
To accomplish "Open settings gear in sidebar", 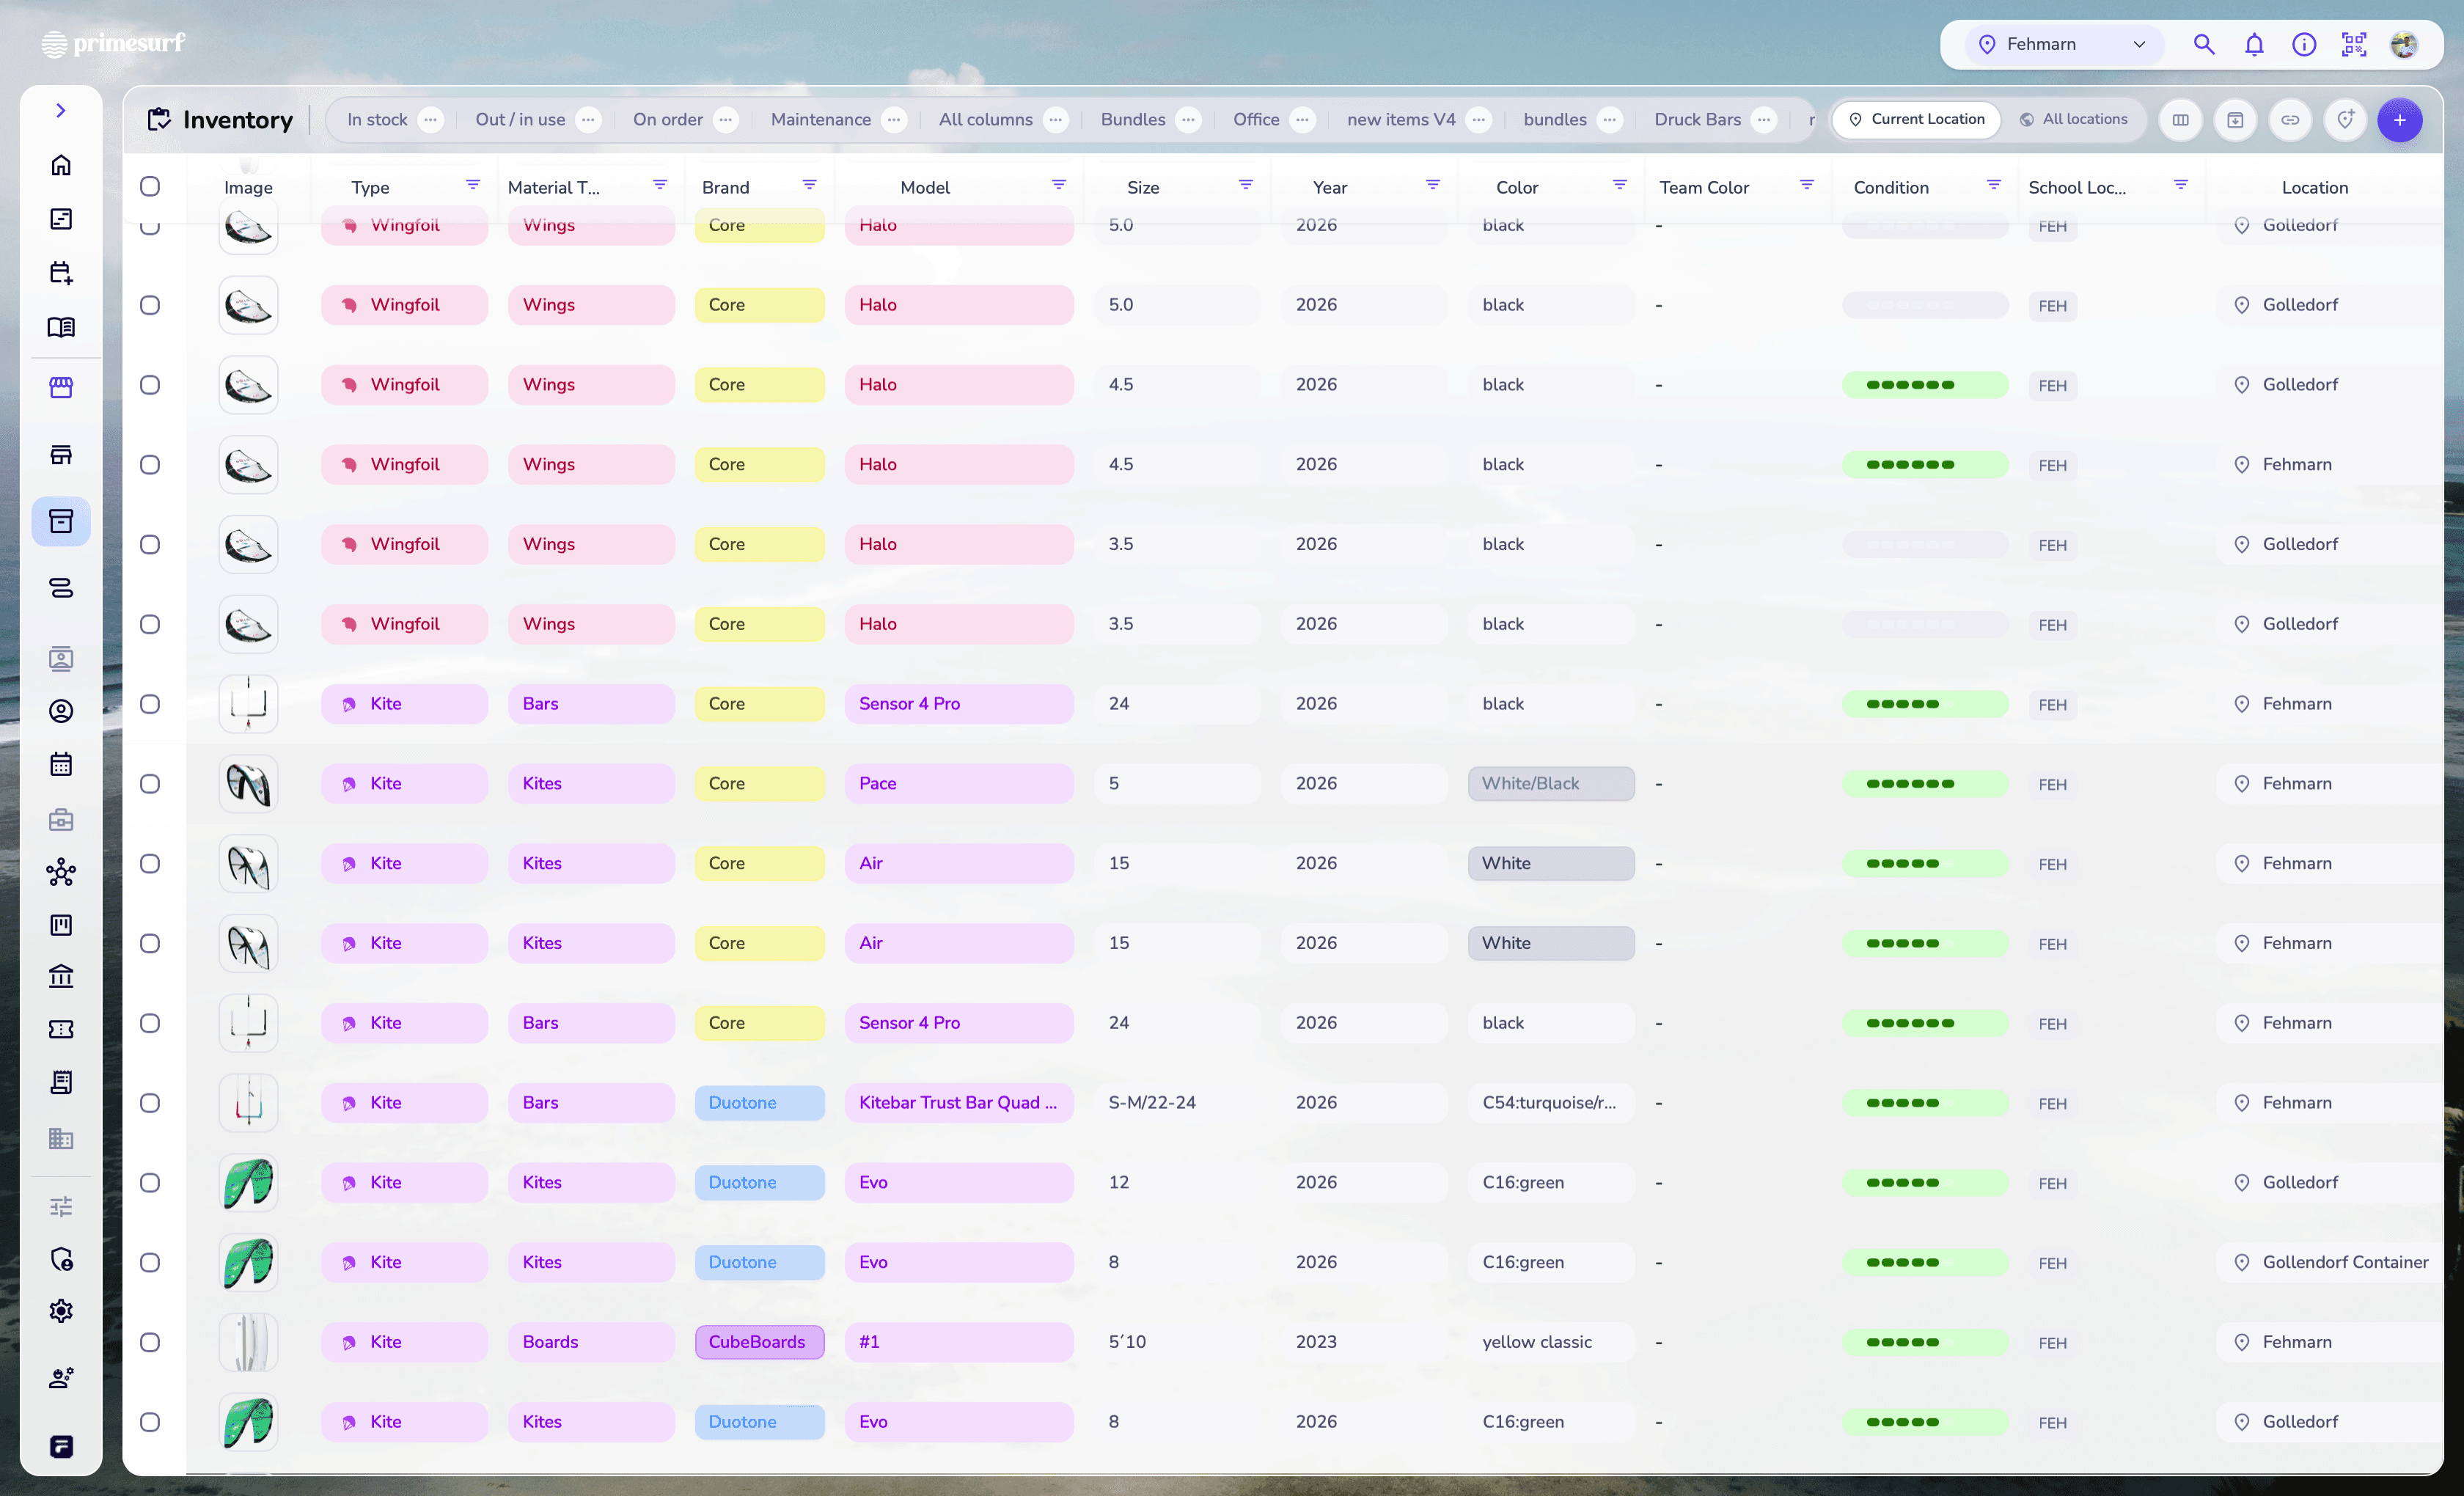I will (x=61, y=1311).
